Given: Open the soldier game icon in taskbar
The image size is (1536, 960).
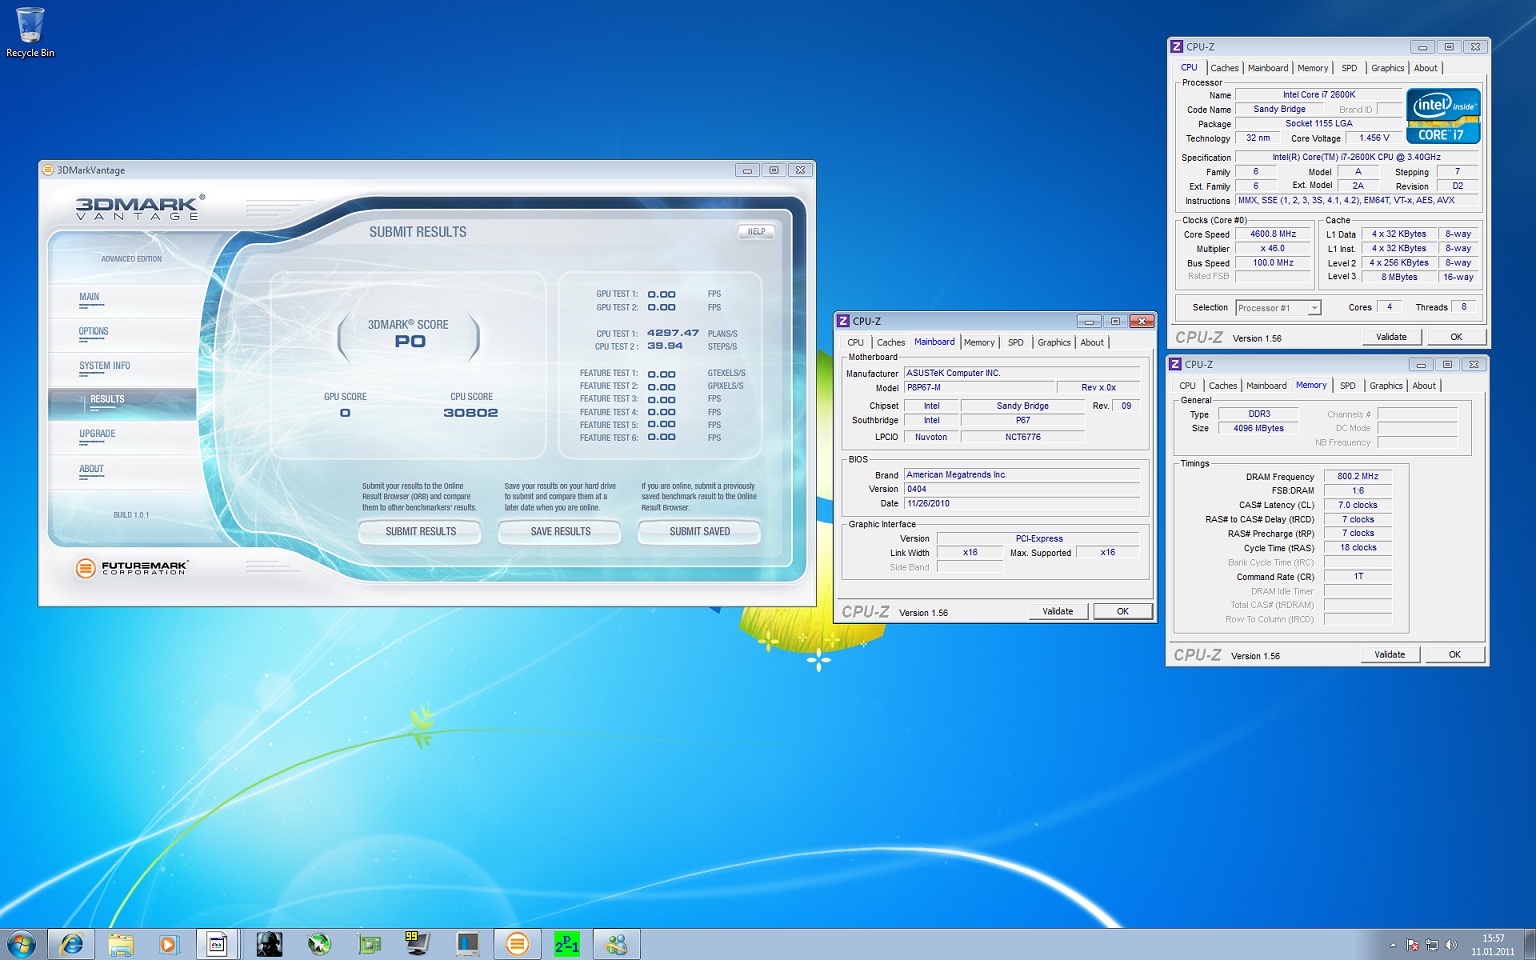Looking at the screenshot, I should coord(269,944).
